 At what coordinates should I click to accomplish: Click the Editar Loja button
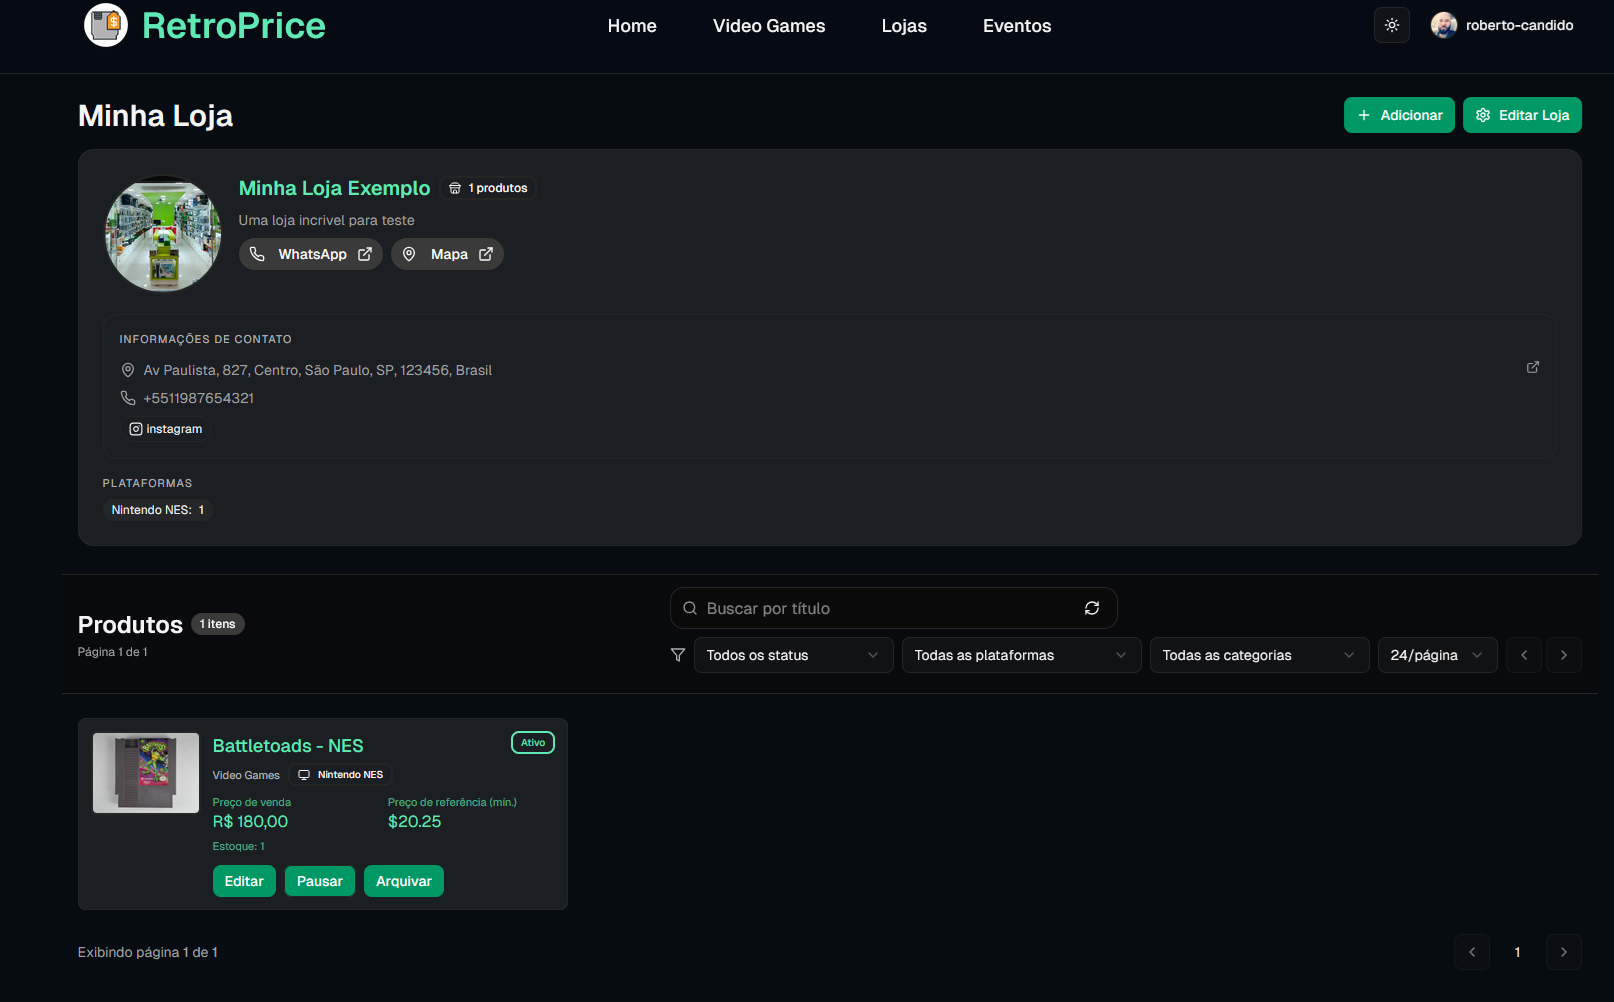[1521, 115]
